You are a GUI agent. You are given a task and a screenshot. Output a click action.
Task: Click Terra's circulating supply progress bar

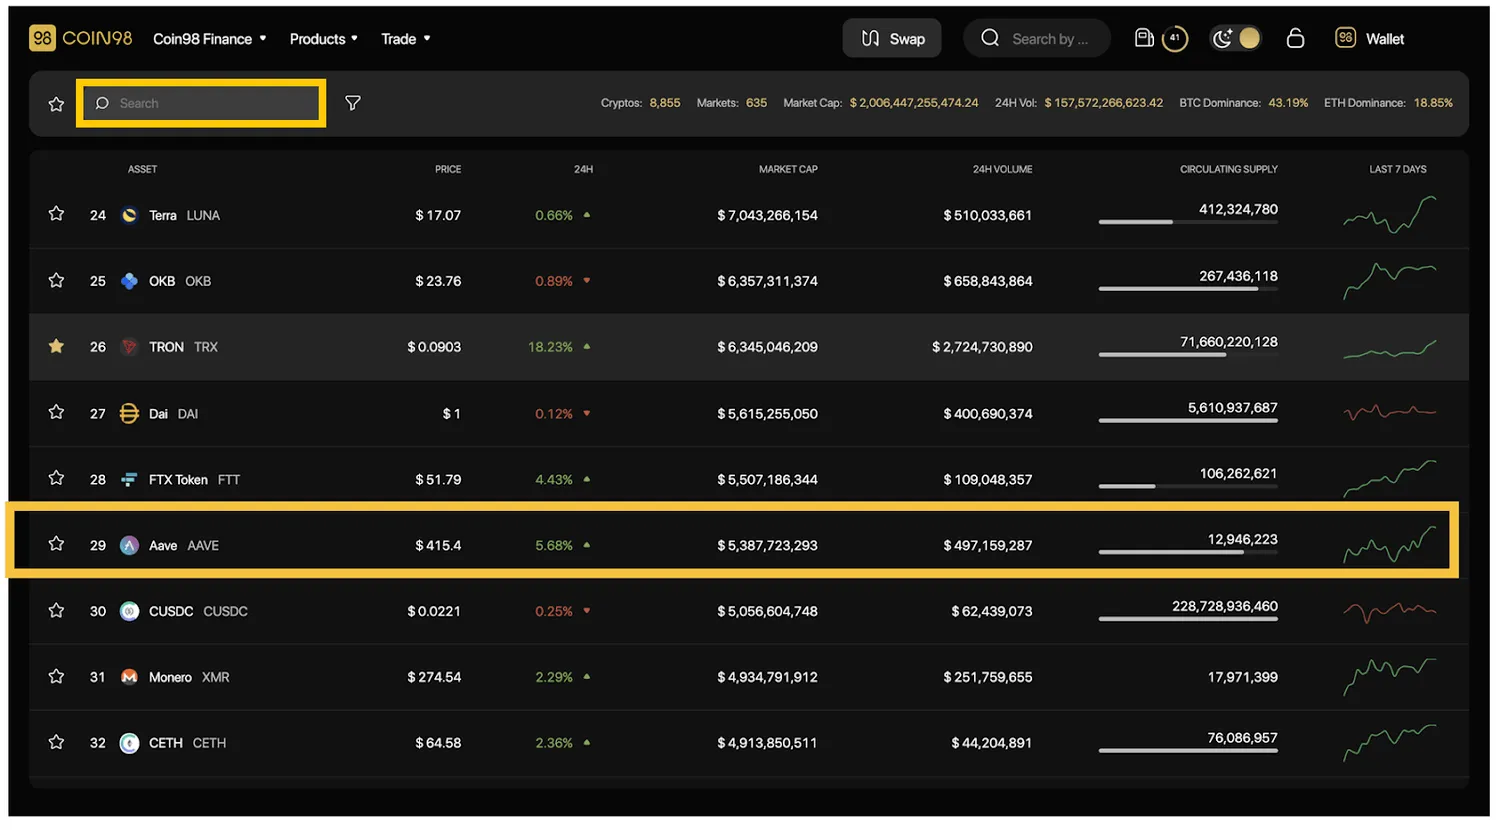tap(1188, 222)
